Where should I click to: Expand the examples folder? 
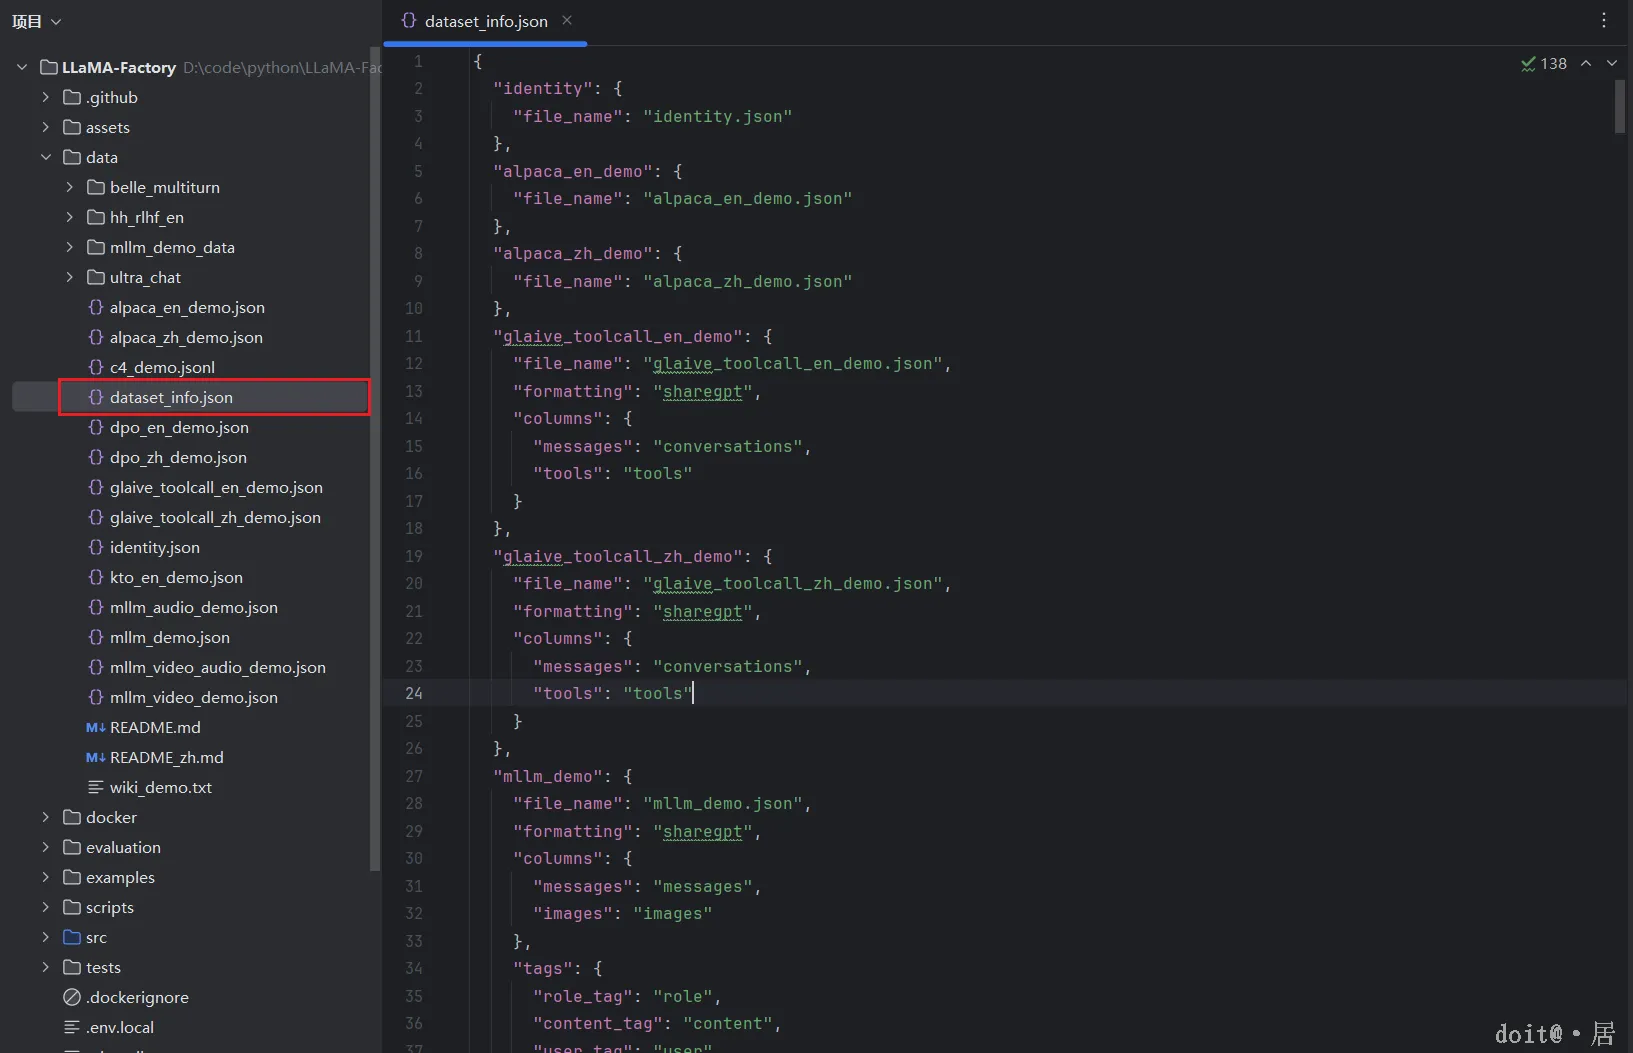46,878
